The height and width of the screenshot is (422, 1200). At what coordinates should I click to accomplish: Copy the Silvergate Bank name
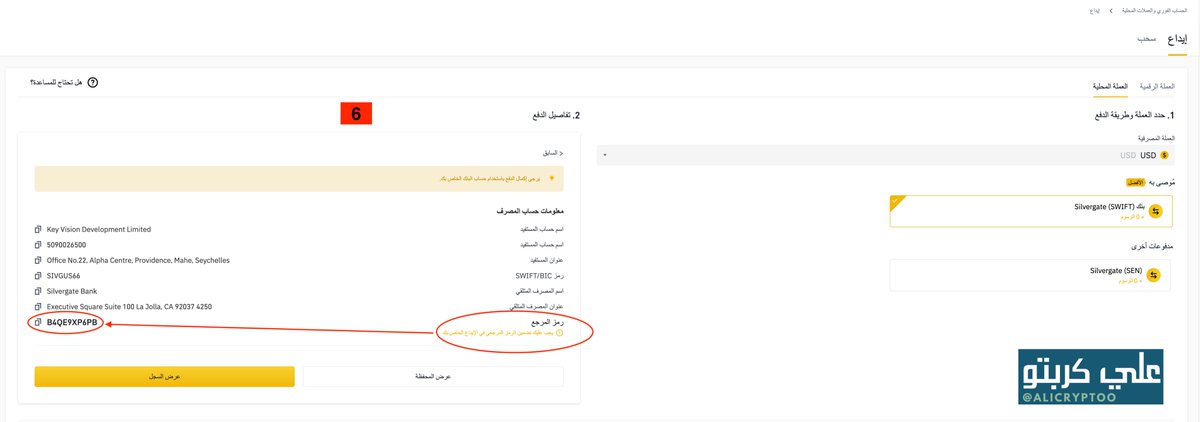coord(37,291)
